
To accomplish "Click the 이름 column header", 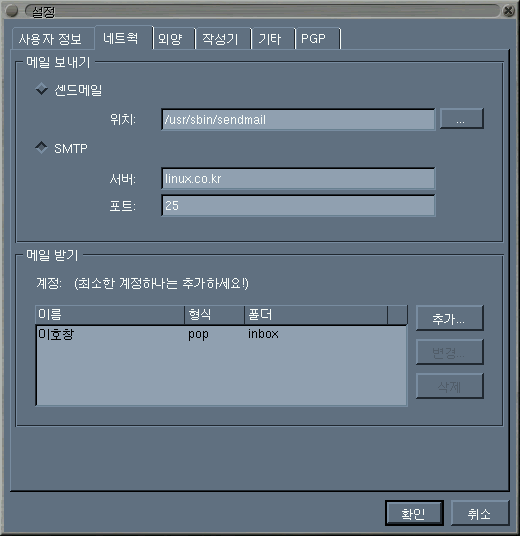I will point(110,314).
